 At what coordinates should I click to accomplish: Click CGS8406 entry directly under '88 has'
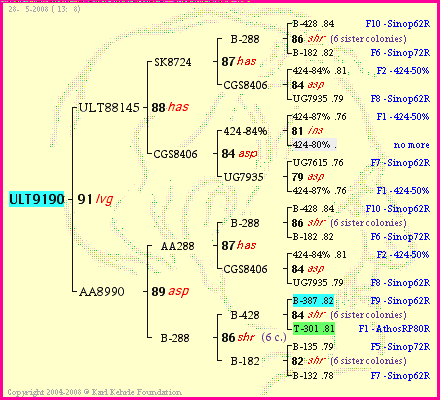175,154
